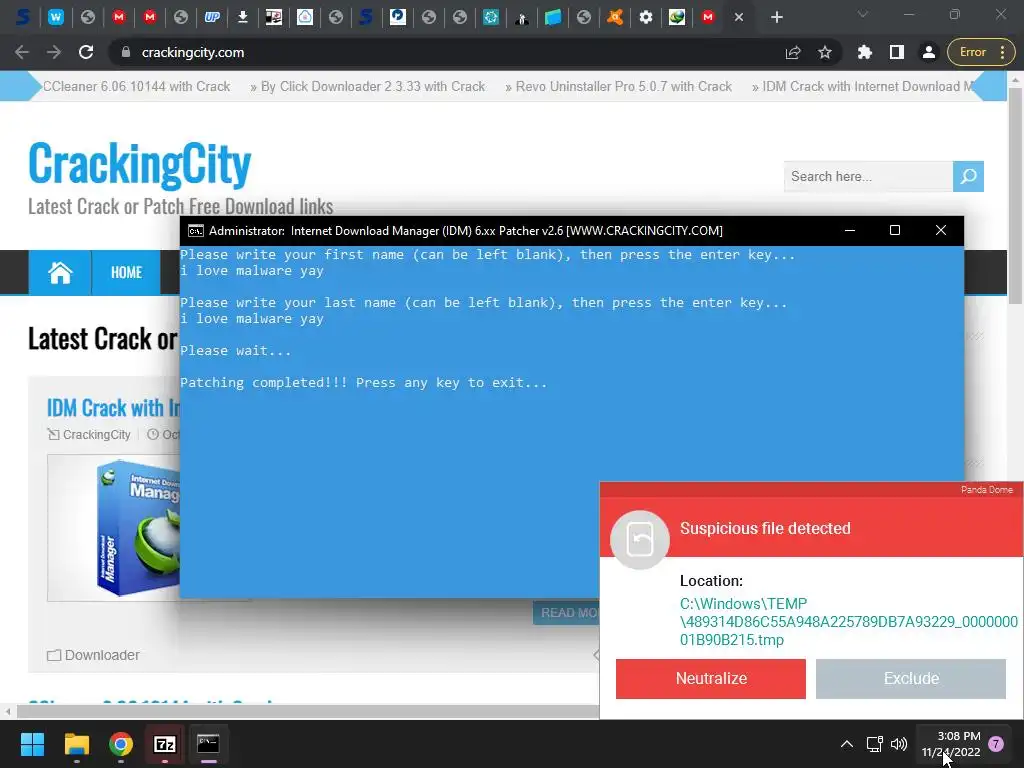This screenshot has width=1024, height=768.
Task: Switch to the blue cube icon tab
Action: click(552, 18)
